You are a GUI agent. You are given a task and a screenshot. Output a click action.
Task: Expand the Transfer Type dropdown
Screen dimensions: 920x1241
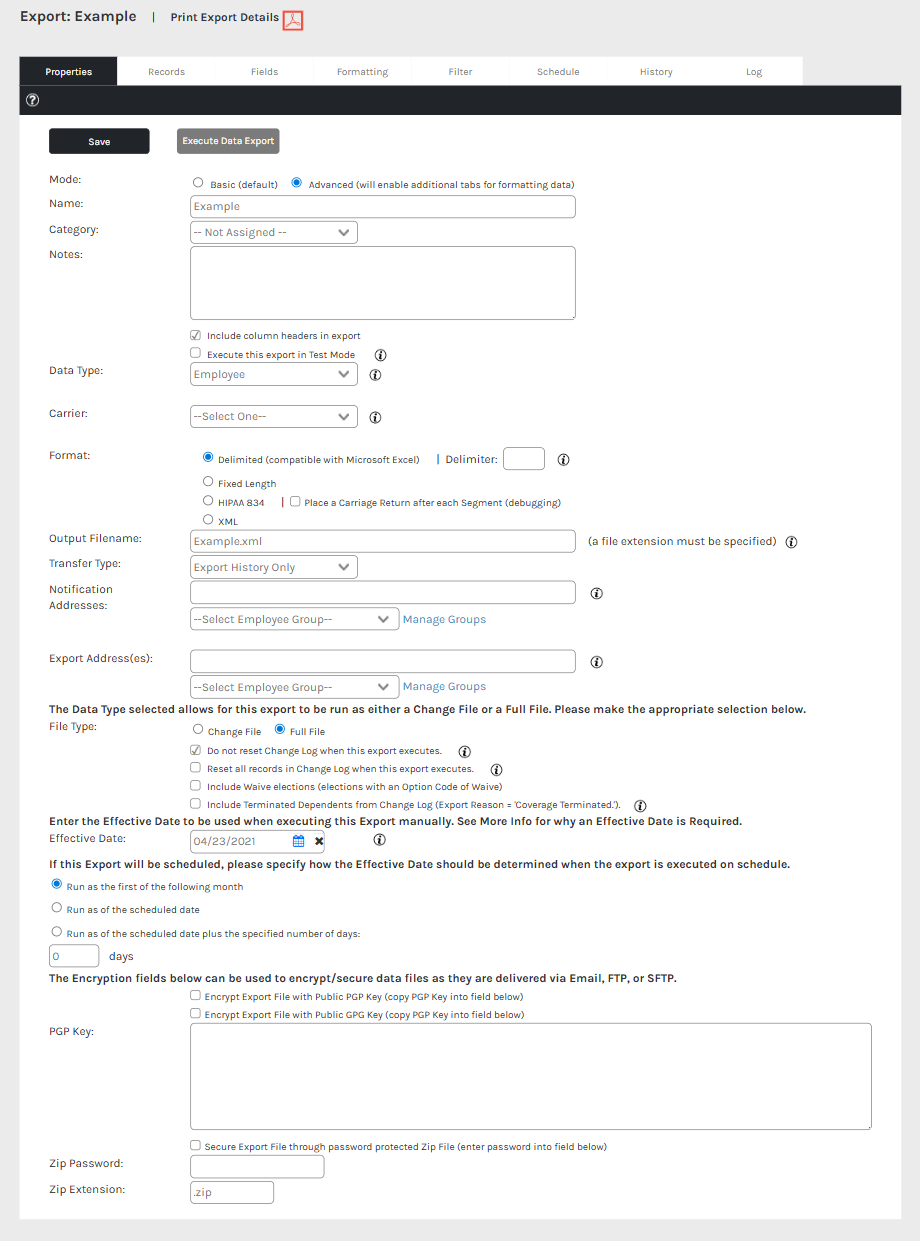tap(273, 568)
